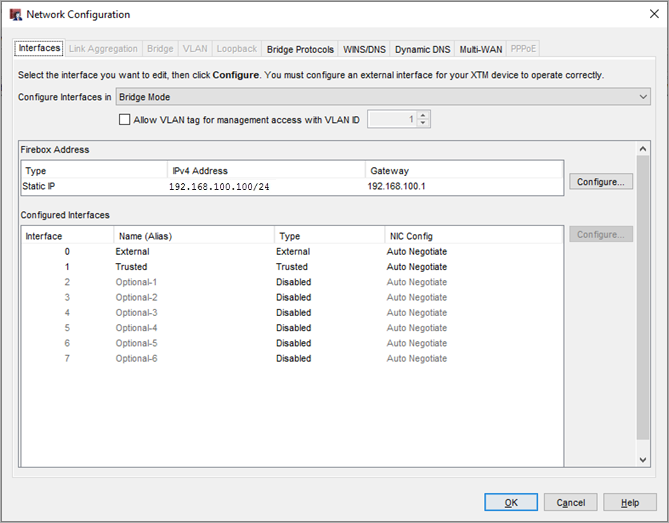Viewport: 669px width, 523px height.
Task: Go to the Dynamic DNS tab
Action: tap(424, 49)
